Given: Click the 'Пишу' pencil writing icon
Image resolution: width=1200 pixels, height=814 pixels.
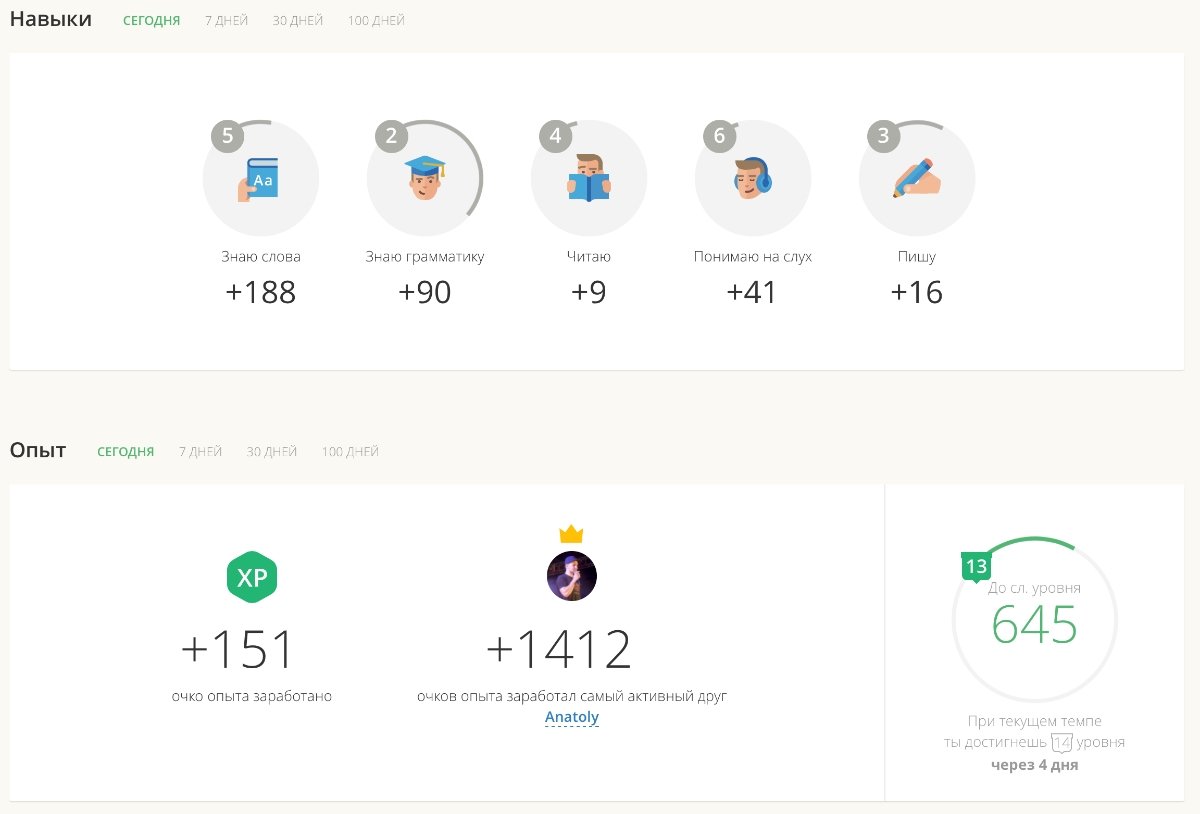Looking at the screenshot, I should (917, 179).
